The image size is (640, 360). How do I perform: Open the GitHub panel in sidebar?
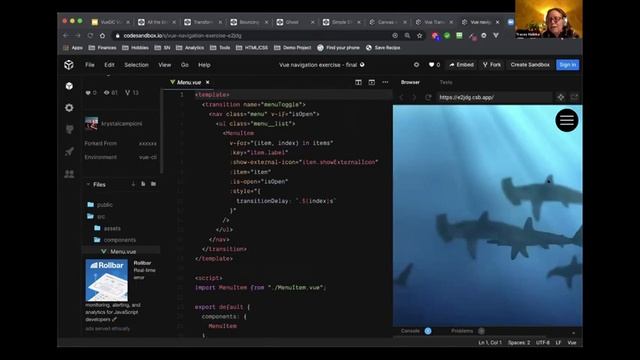(x=69, y=129)
